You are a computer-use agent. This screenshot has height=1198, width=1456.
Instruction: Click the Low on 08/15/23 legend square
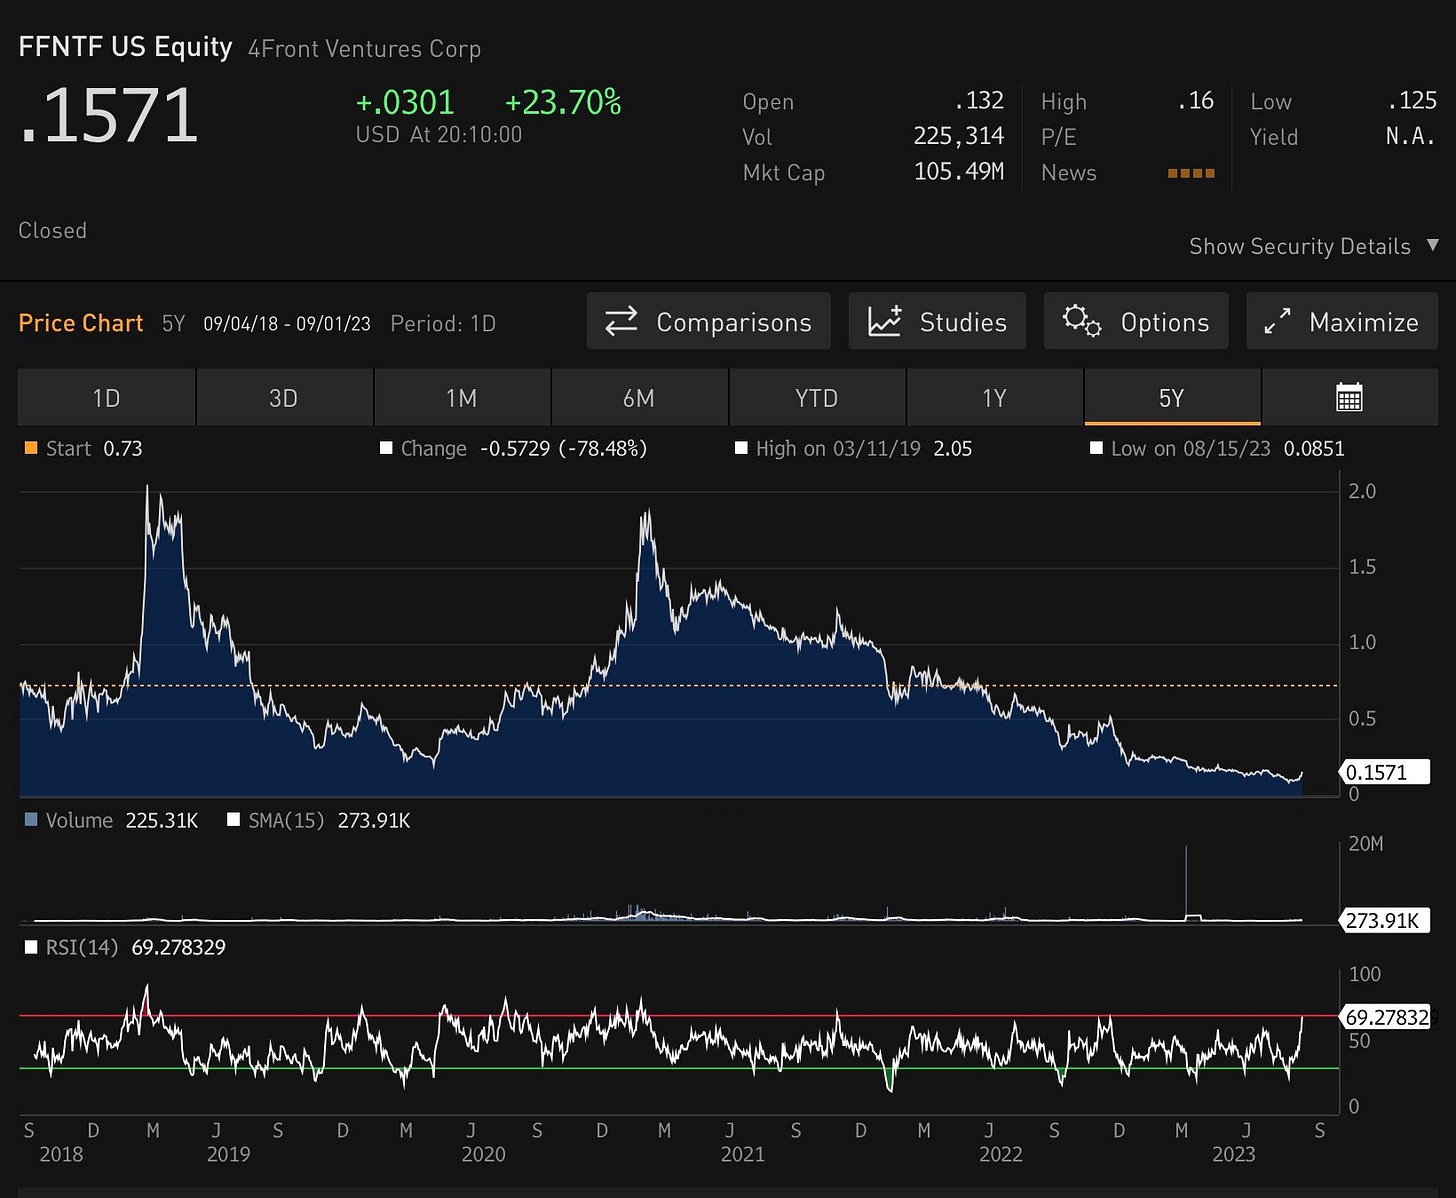coord(1096,448)
